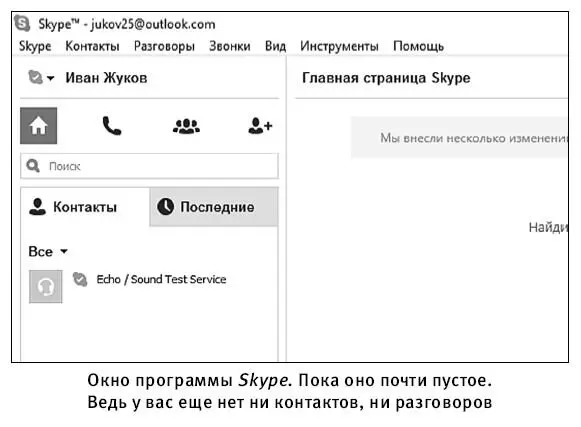Click the search magnifier icon
Screen dimensions: 581x427
pyautogui.click(x=33, y=166)
